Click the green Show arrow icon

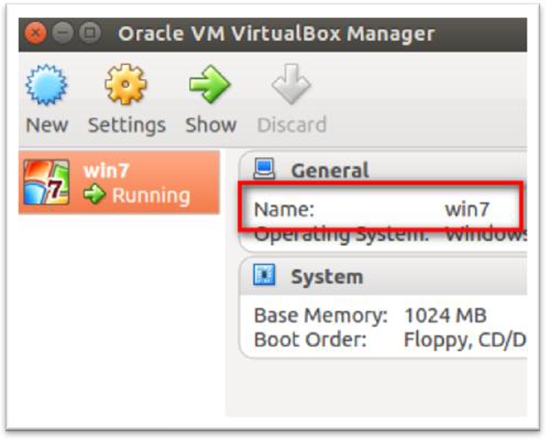click(209, 84)
